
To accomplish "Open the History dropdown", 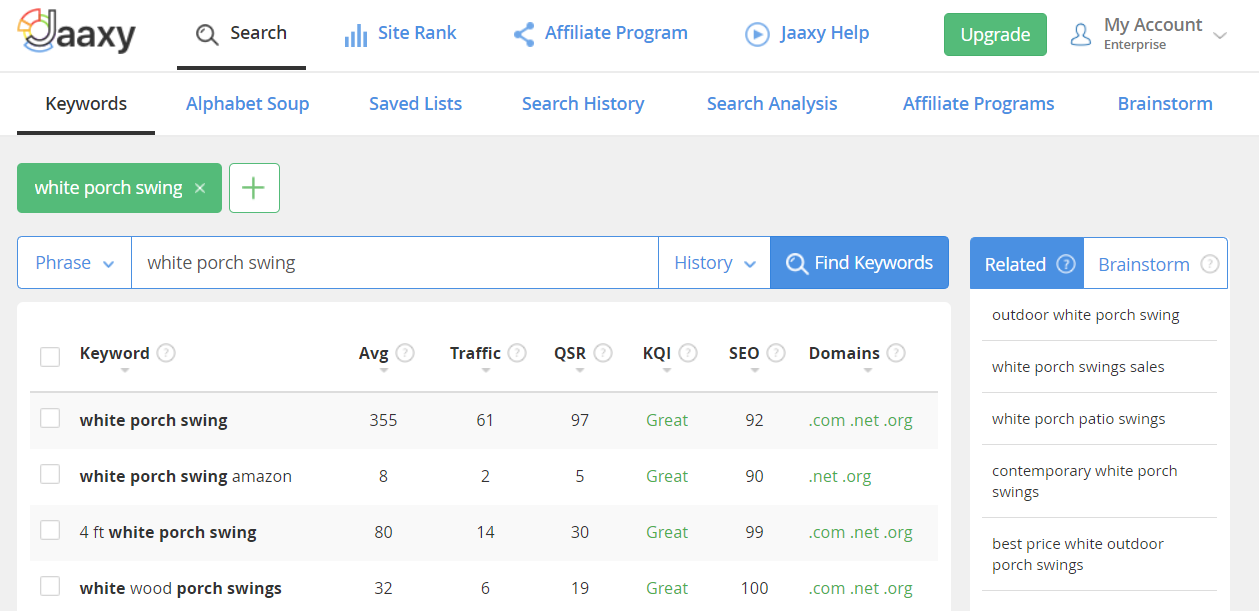I will 714,263.
